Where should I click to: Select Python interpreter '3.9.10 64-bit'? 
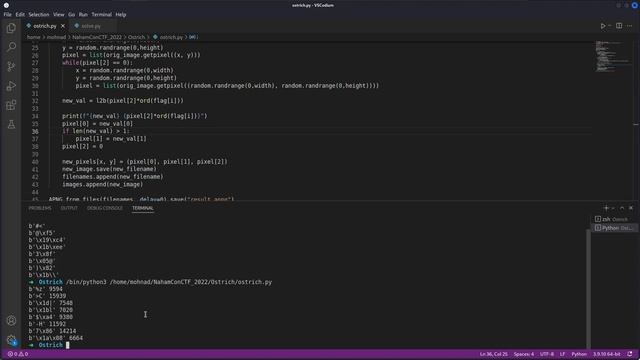(x=607, y=354)
